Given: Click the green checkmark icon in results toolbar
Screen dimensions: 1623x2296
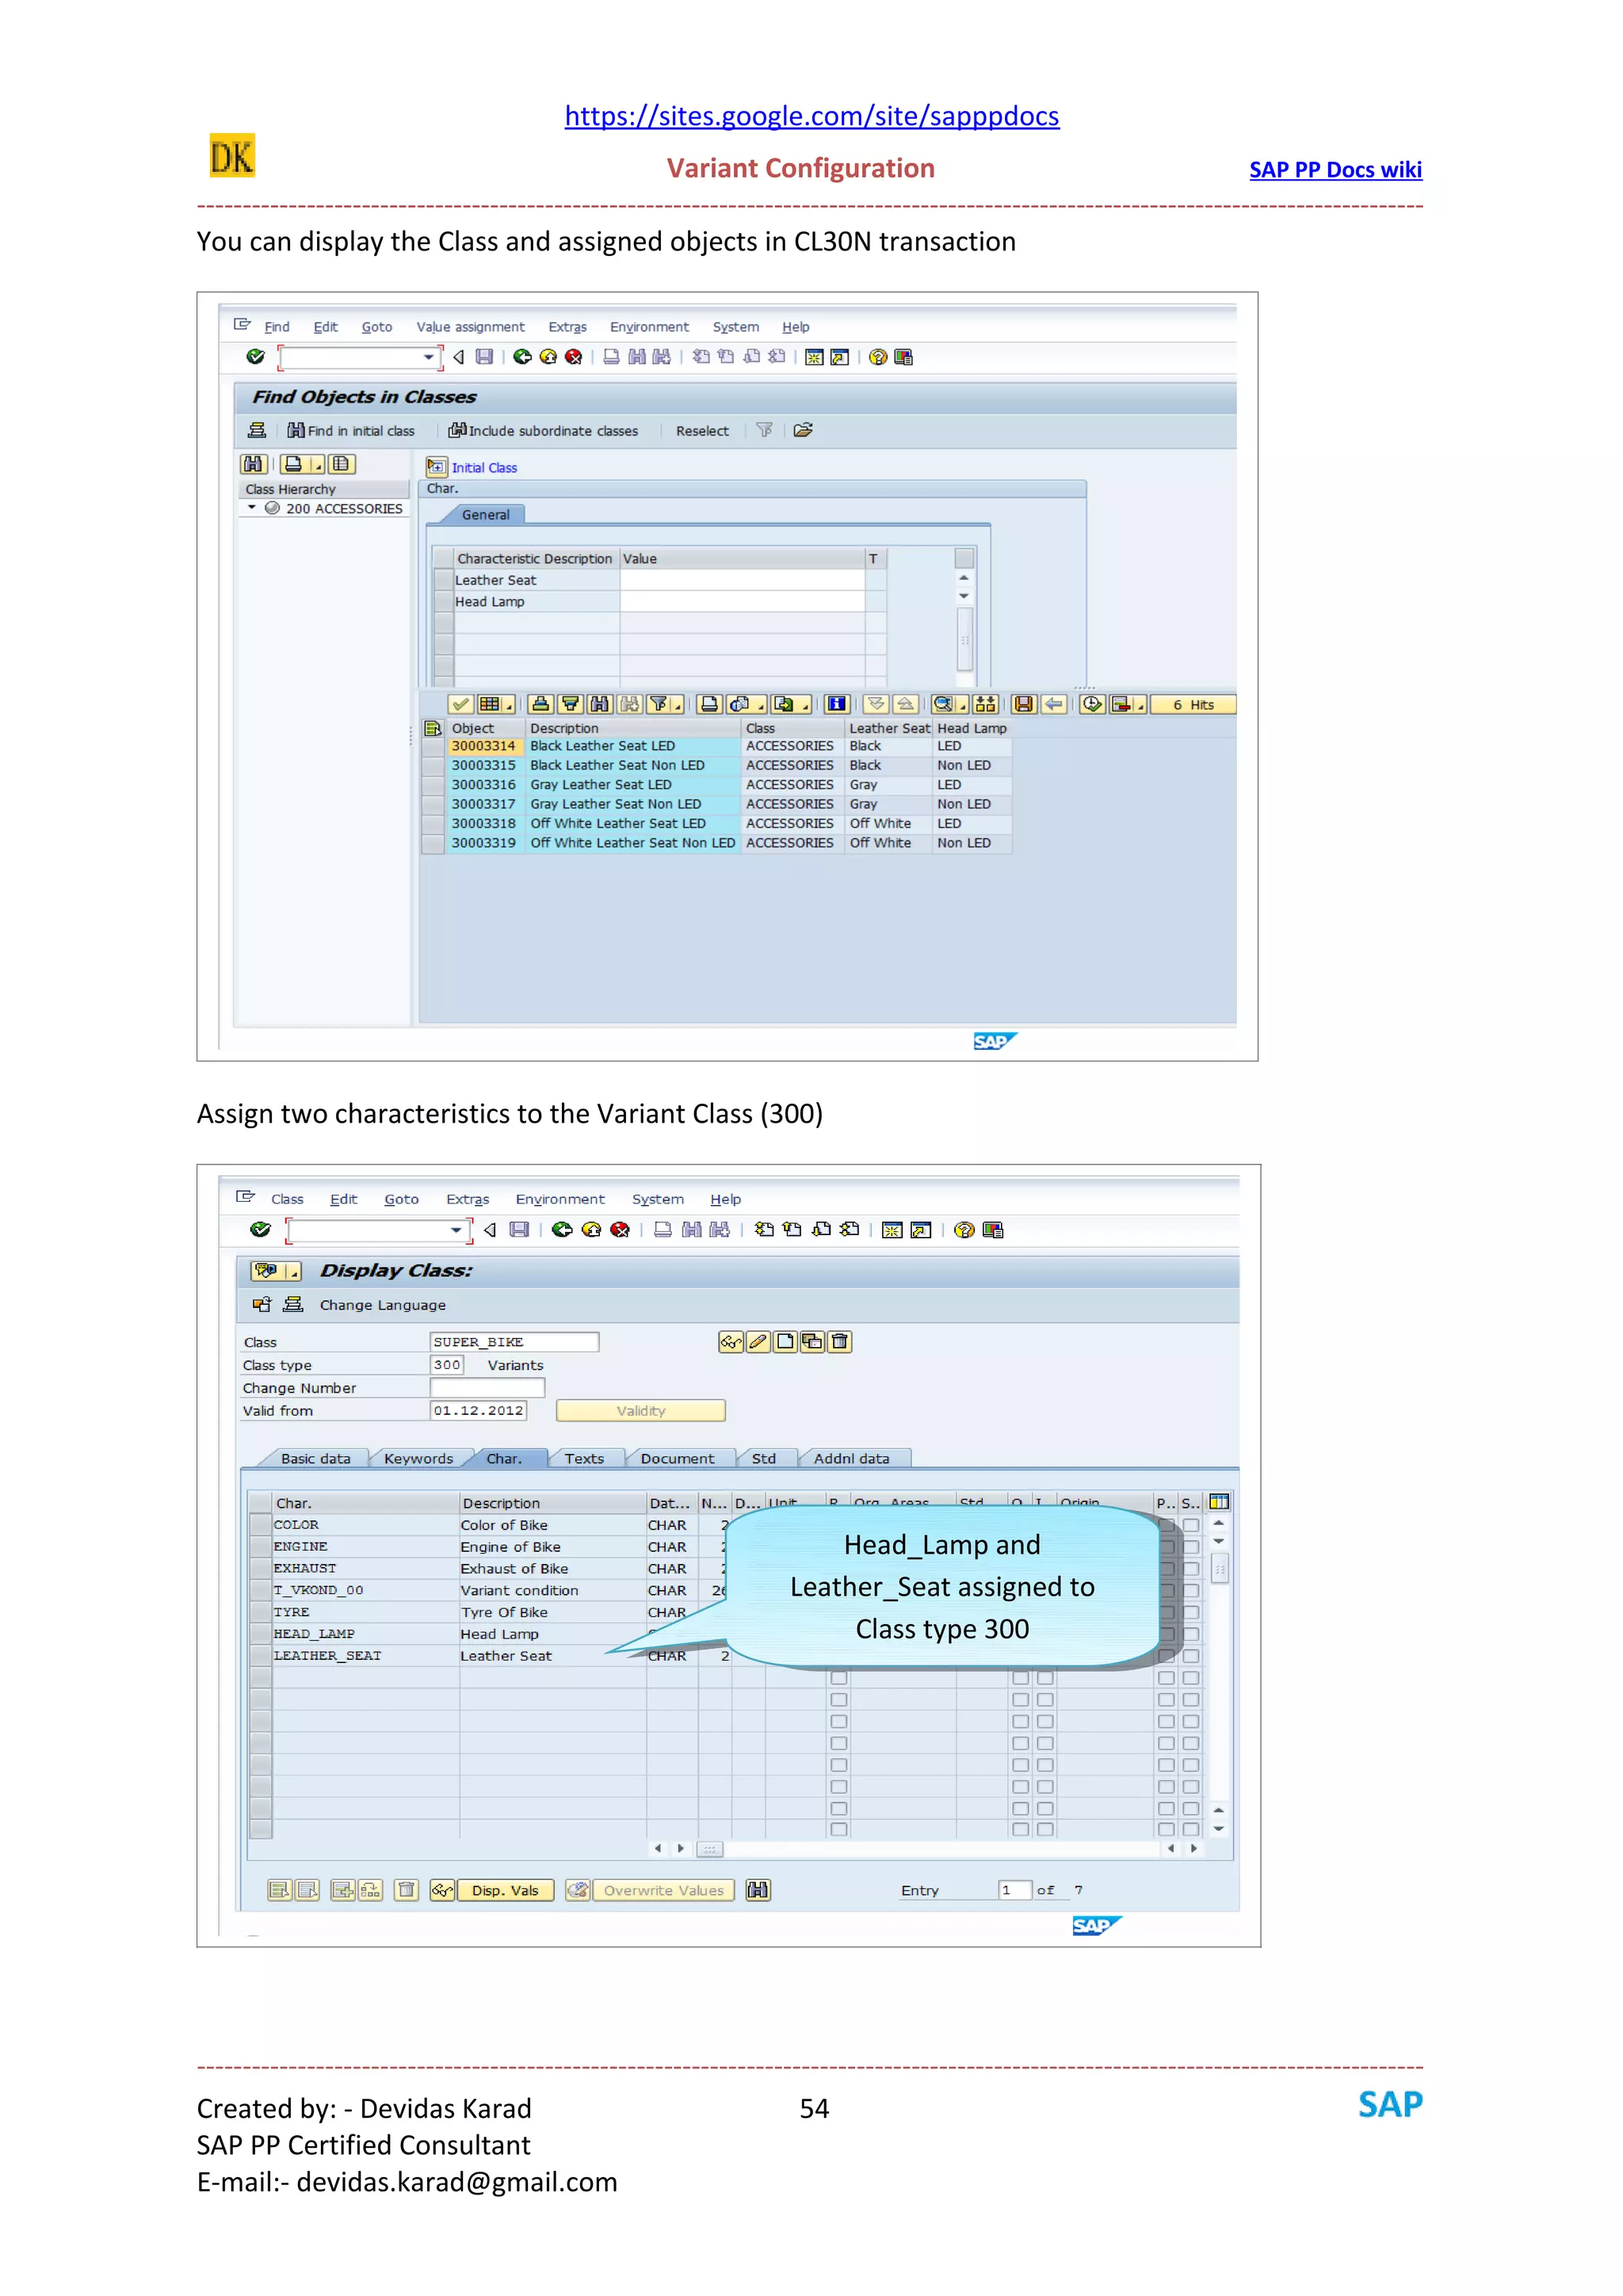Looking at the screenshot, I should (460, 704).
